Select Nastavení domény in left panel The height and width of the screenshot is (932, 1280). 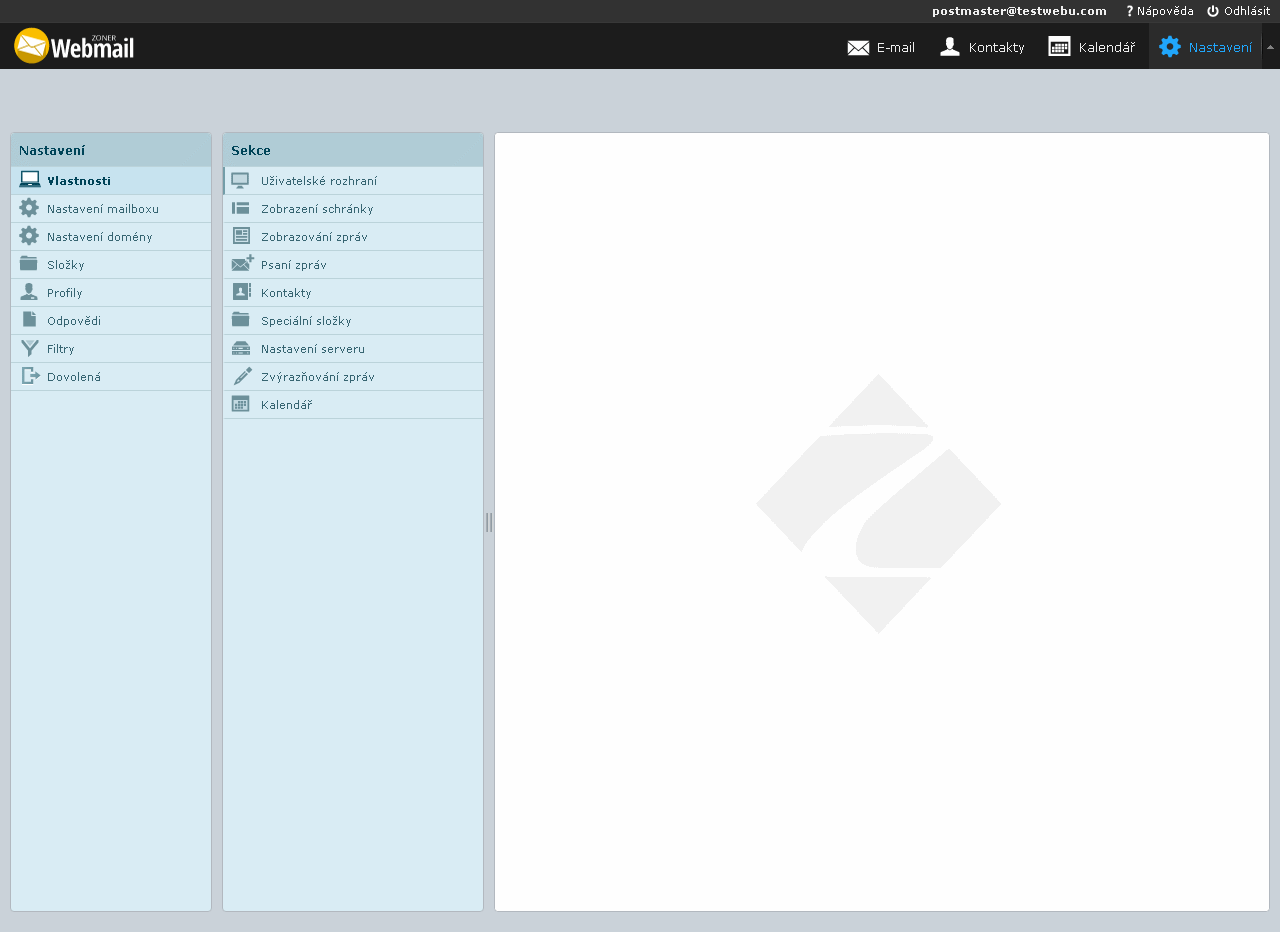click(x=99, y=237)
